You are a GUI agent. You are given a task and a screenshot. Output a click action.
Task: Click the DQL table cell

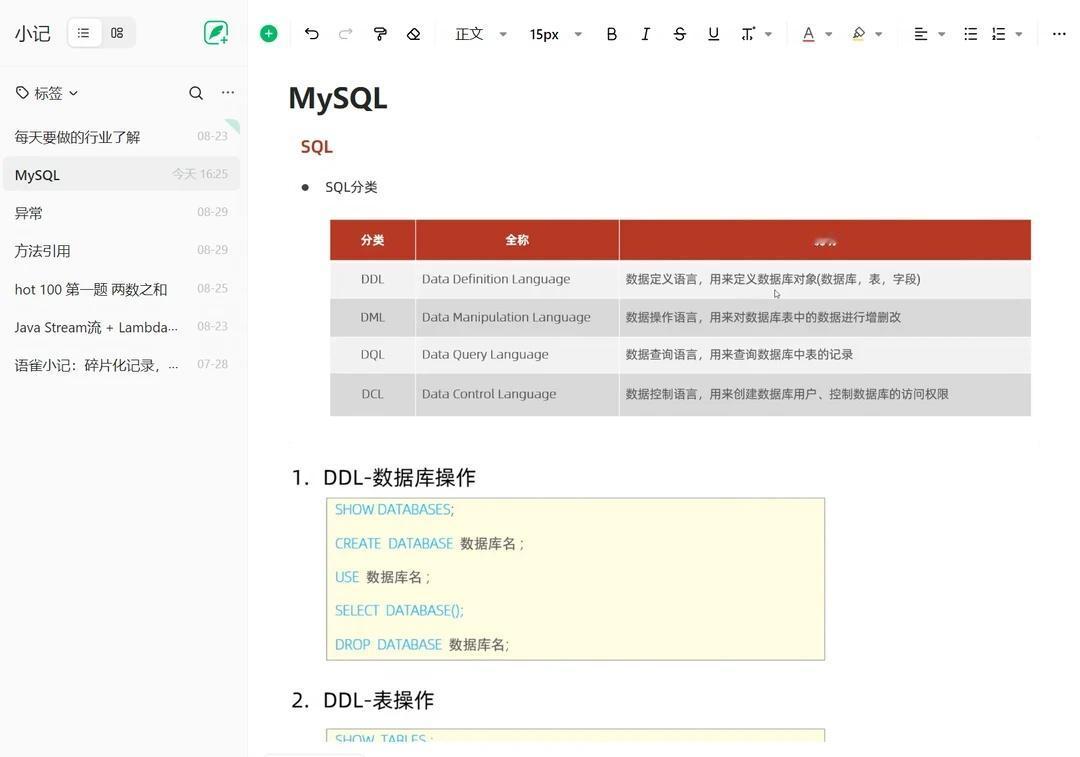[373, 355]
